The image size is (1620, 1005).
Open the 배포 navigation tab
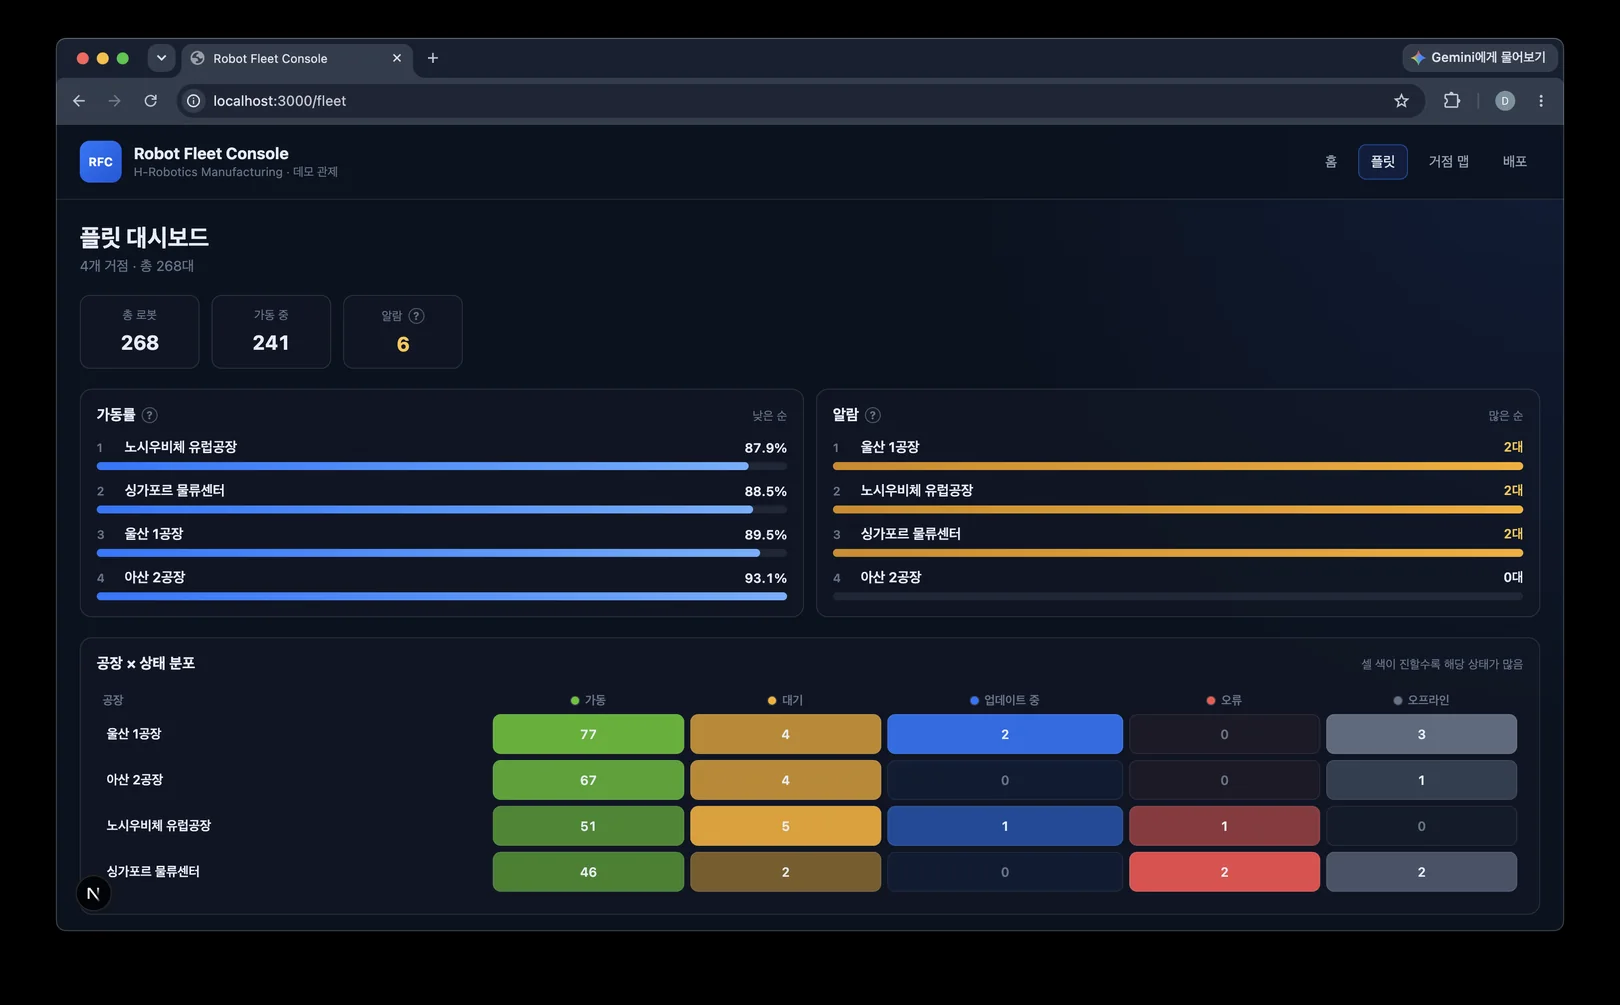(x=1514, y=162)
